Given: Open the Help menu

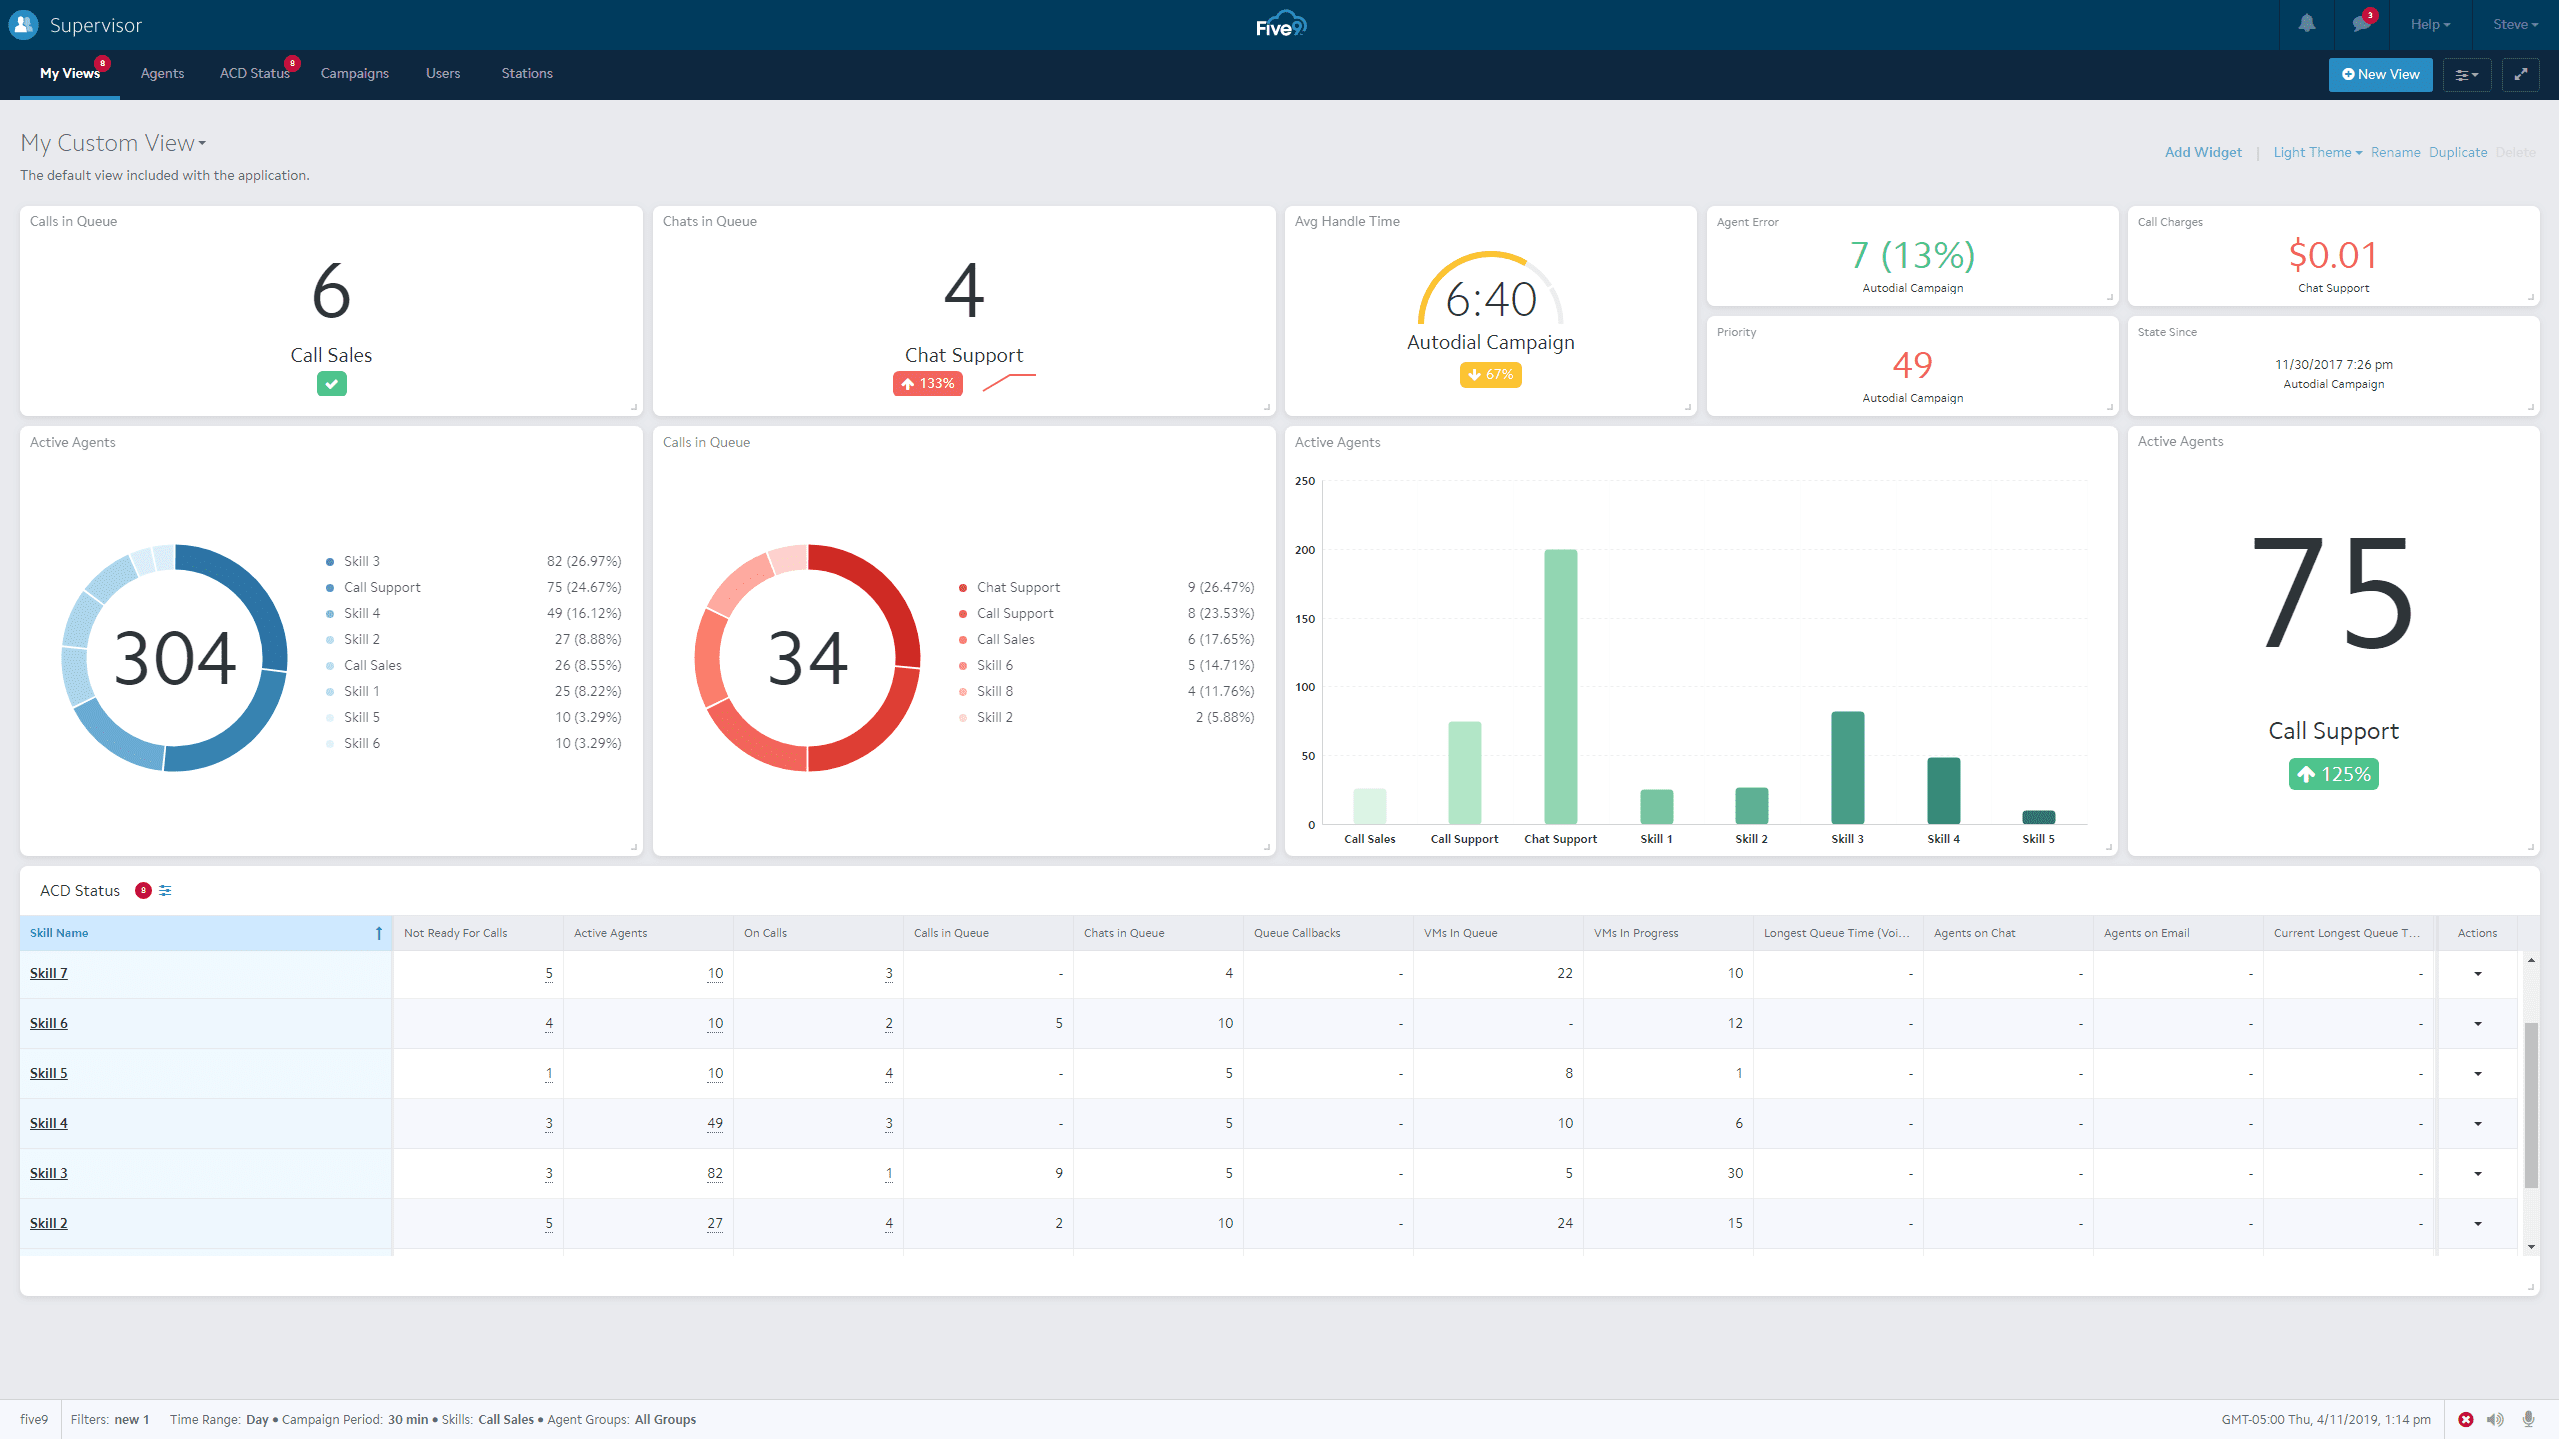Looking at the screenshot, I should coord(2429,24).
